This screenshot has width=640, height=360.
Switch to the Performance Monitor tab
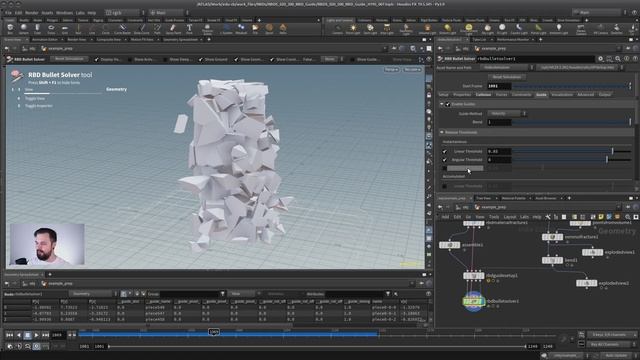click(x=513, y=40)
